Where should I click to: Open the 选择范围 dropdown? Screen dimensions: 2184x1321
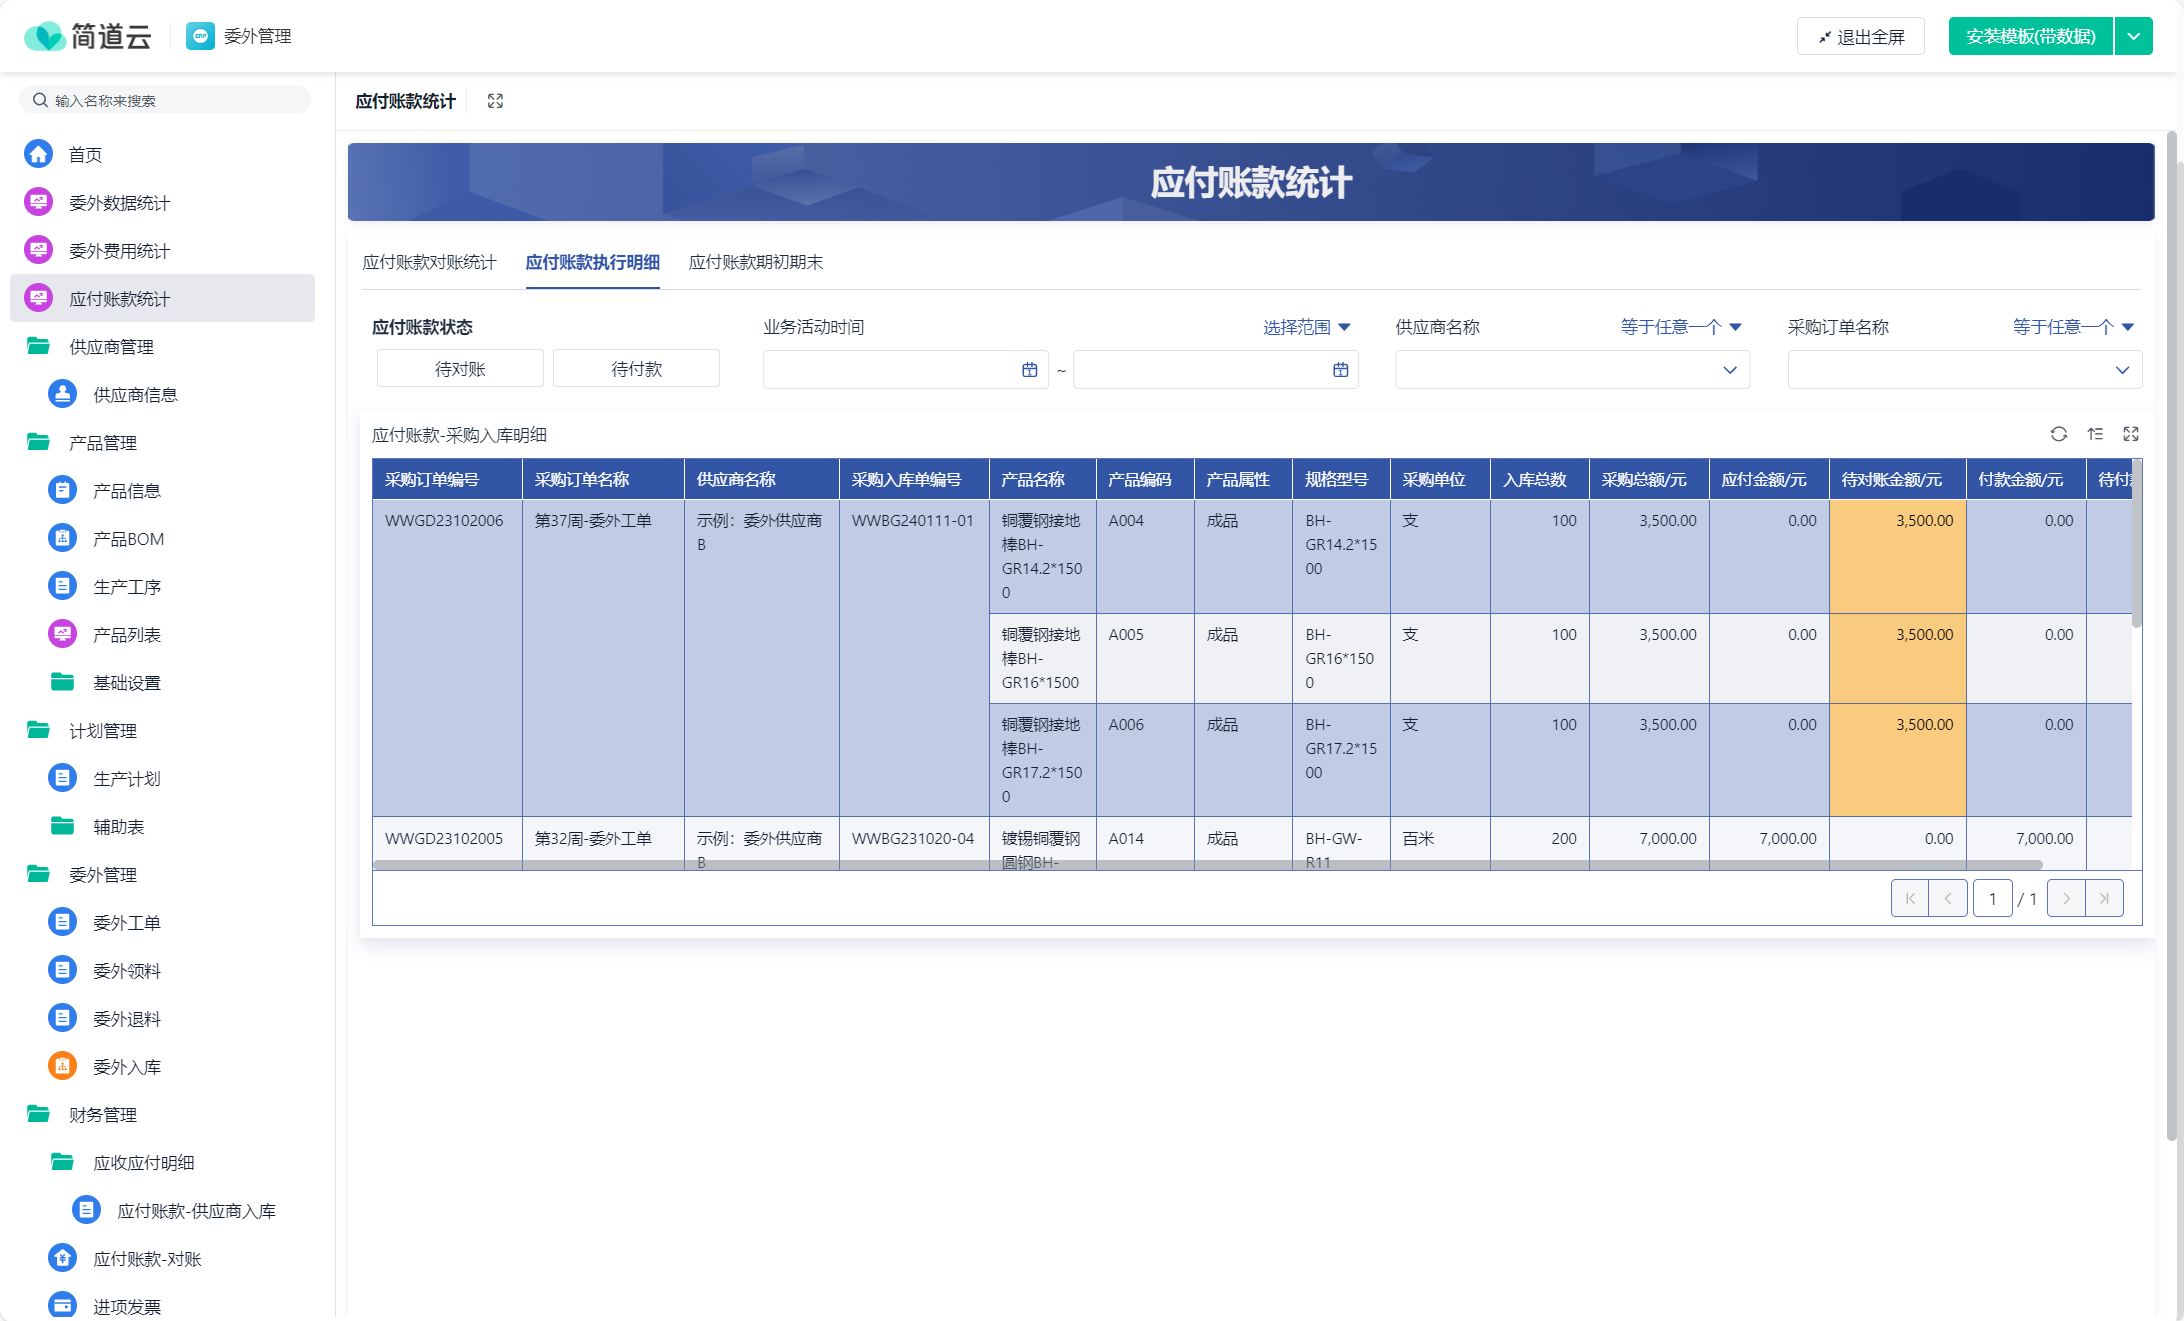click(1306, 327)
